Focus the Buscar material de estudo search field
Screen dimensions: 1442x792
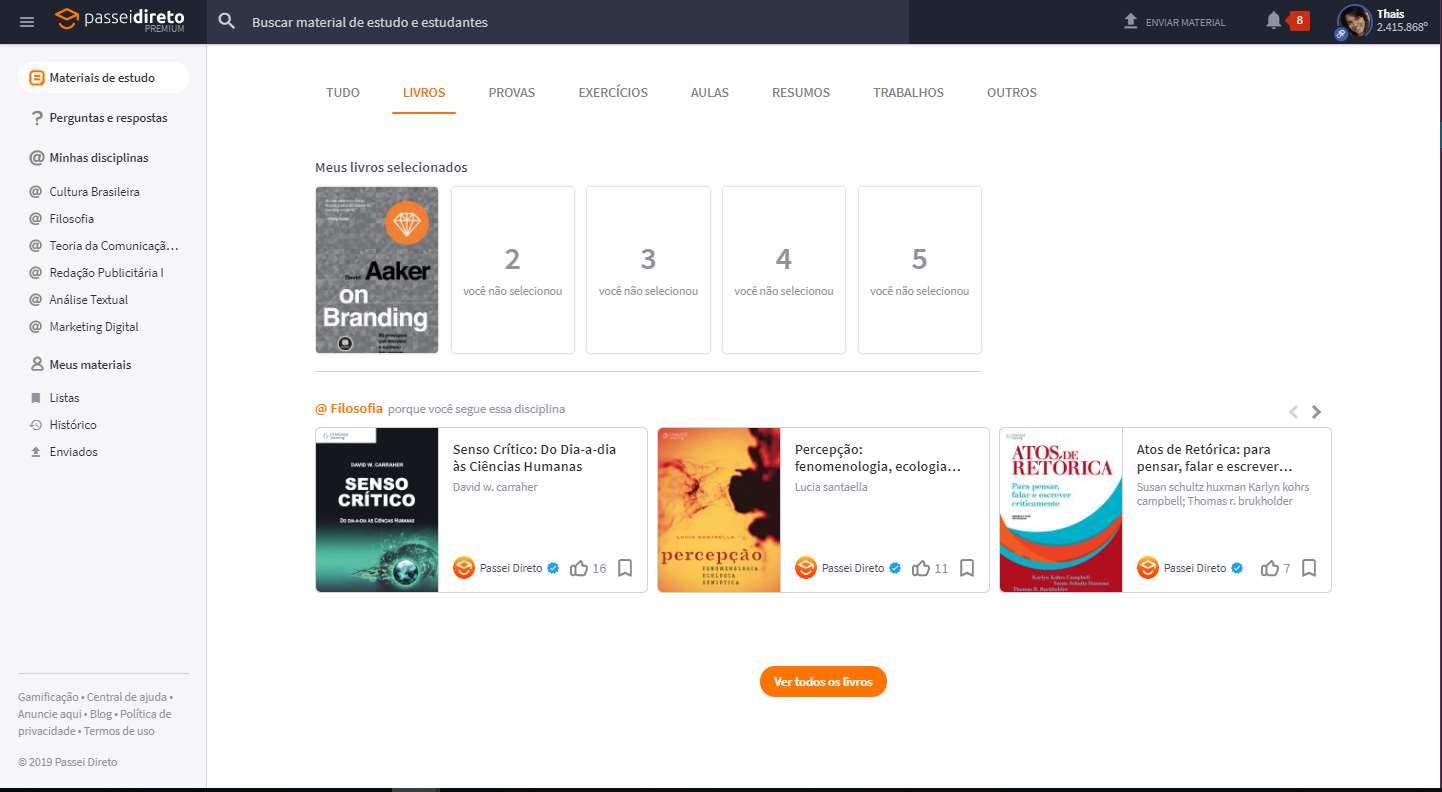tap(558, 22)
